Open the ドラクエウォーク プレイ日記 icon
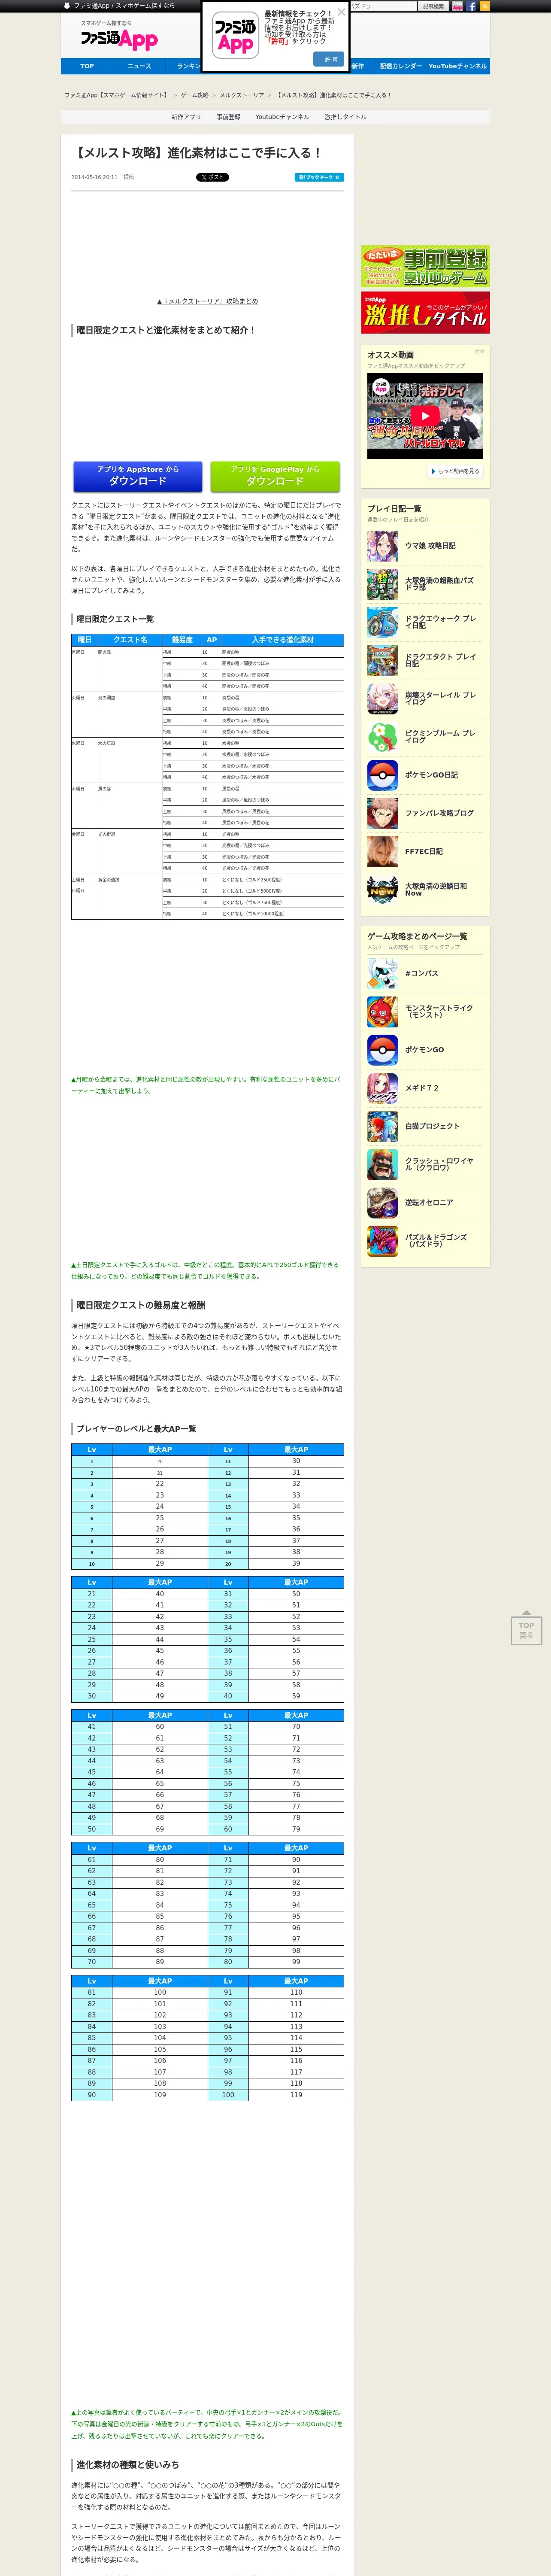This screenshot has width=551, height=2576. tap(382, 622)
